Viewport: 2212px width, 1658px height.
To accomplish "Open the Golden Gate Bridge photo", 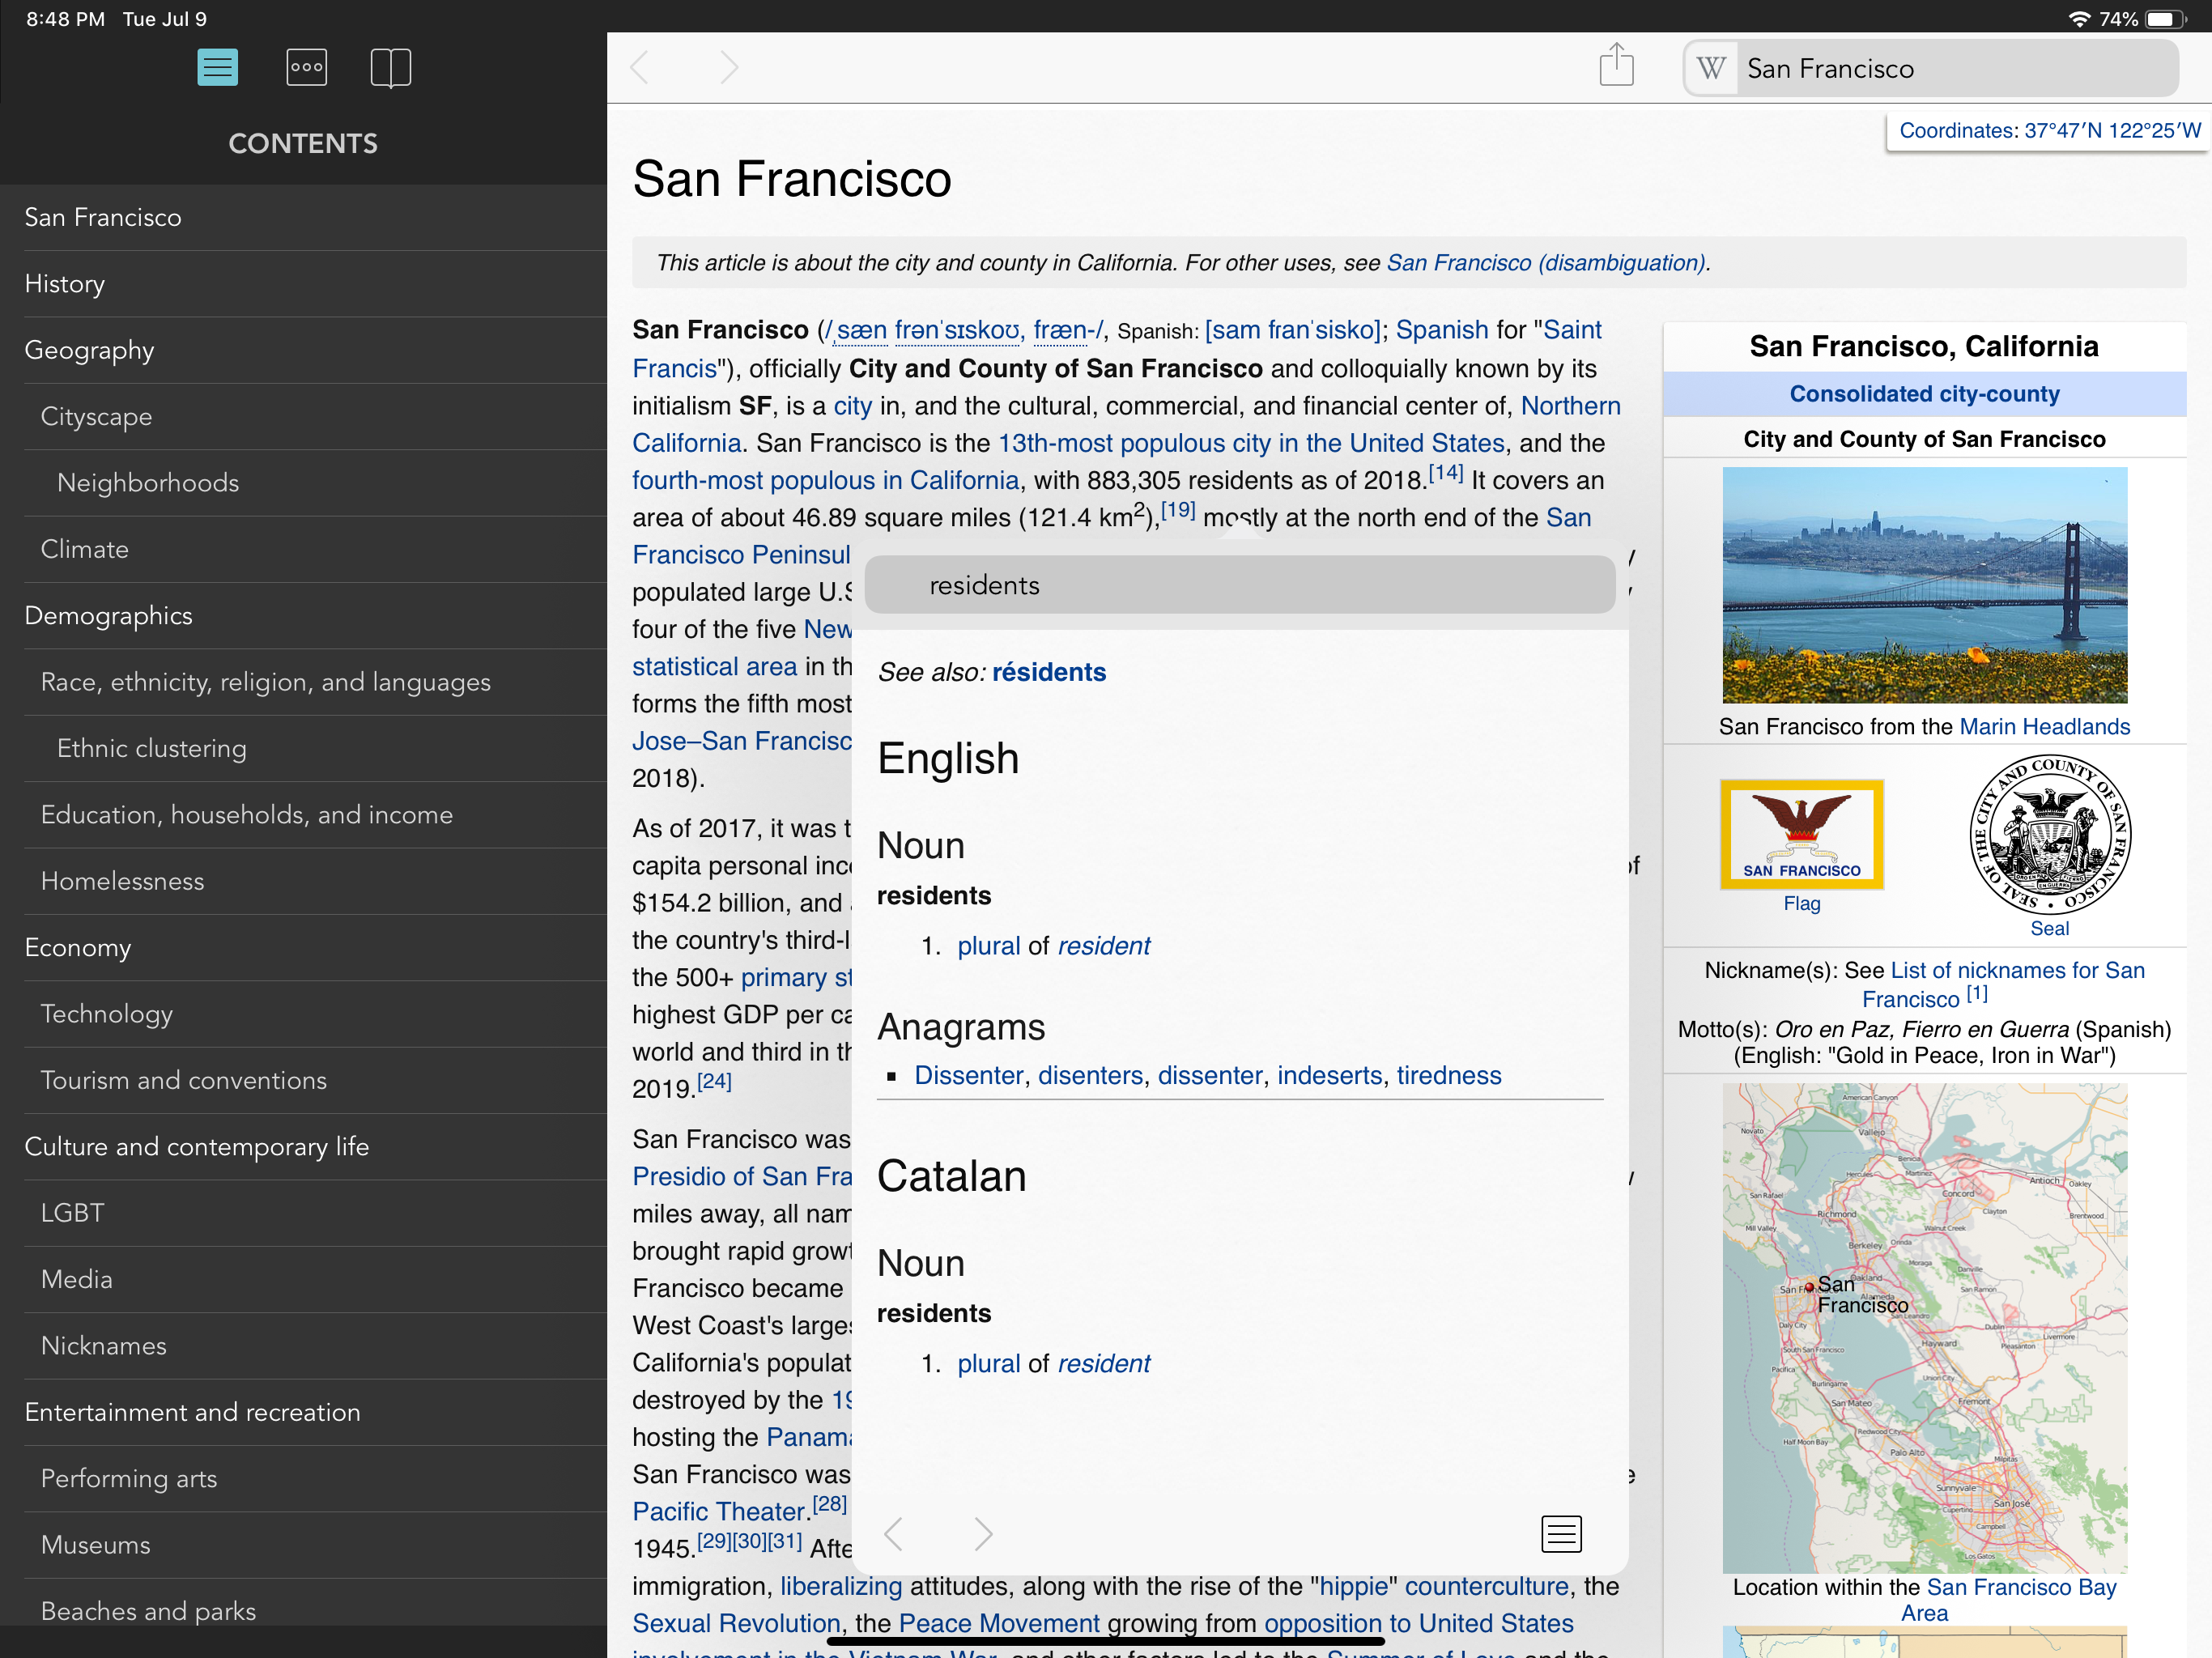I will [x=1924, y=586].
